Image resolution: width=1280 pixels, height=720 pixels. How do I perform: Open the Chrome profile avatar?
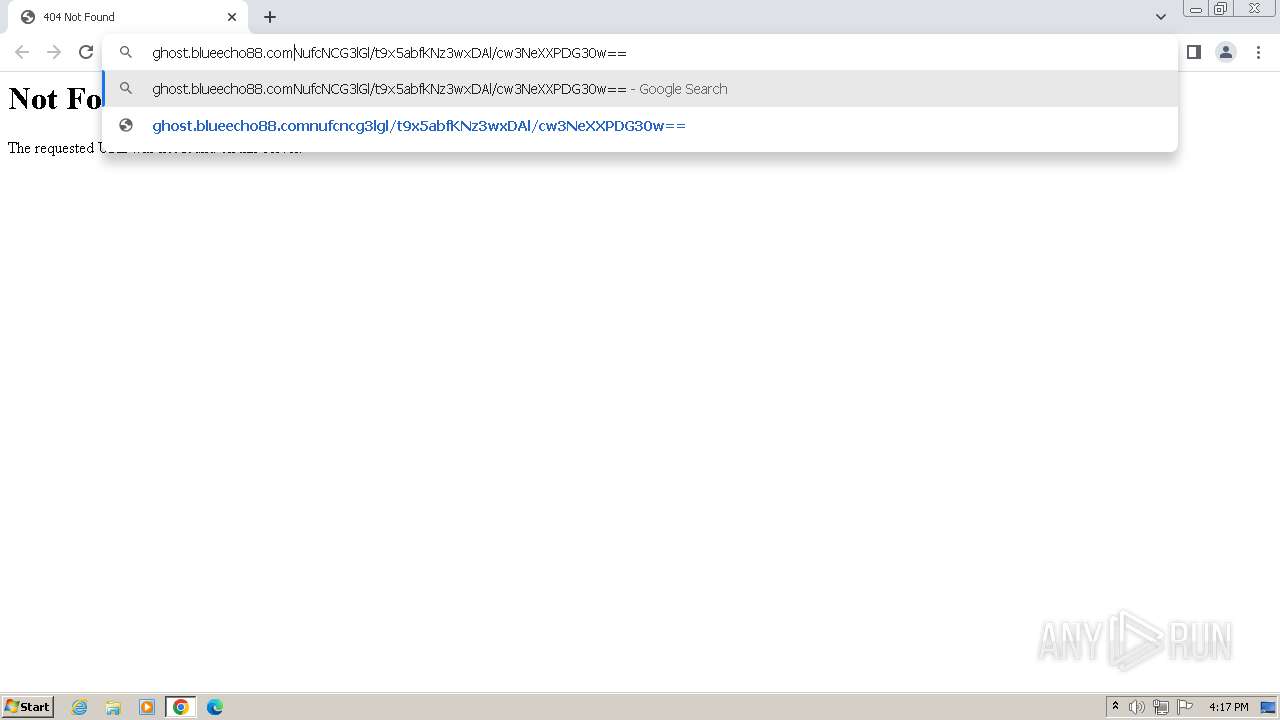click(1226, 52)
